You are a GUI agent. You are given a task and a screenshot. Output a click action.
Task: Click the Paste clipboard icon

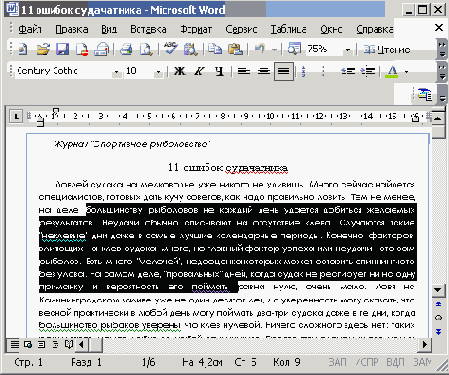pos(235,49)
